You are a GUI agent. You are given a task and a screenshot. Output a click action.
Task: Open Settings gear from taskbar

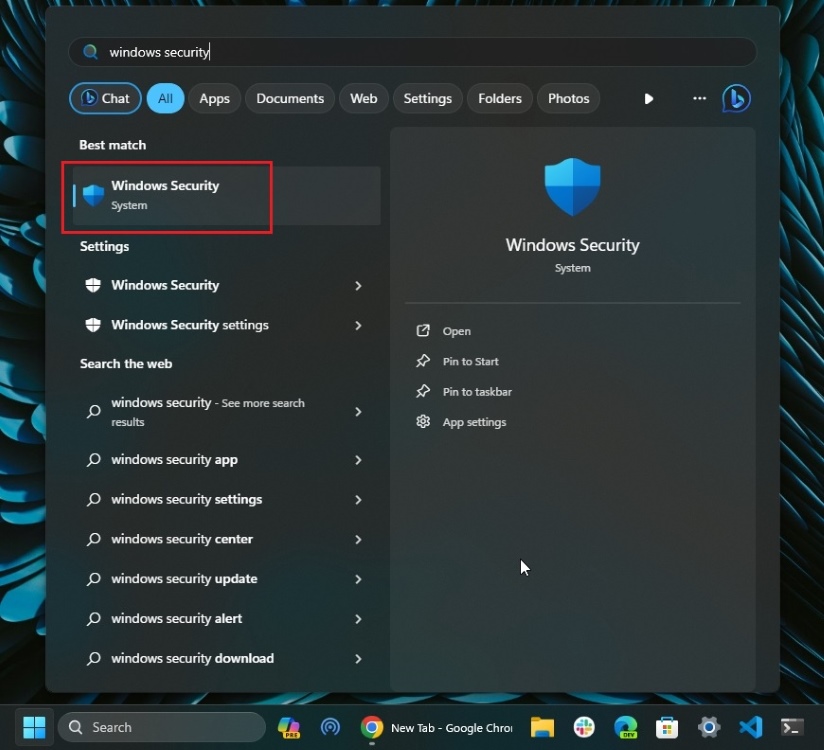click(709, 727)
